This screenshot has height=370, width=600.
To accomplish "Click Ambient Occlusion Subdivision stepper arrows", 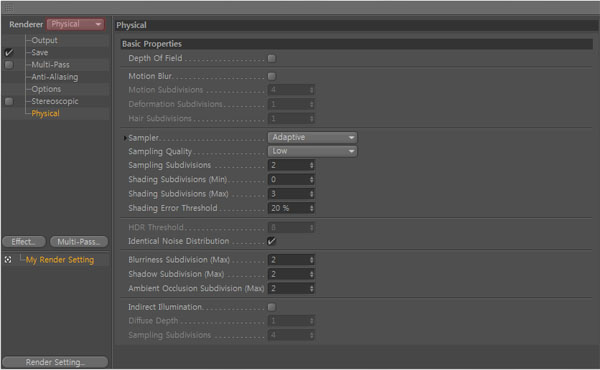I will click(311, 289).
